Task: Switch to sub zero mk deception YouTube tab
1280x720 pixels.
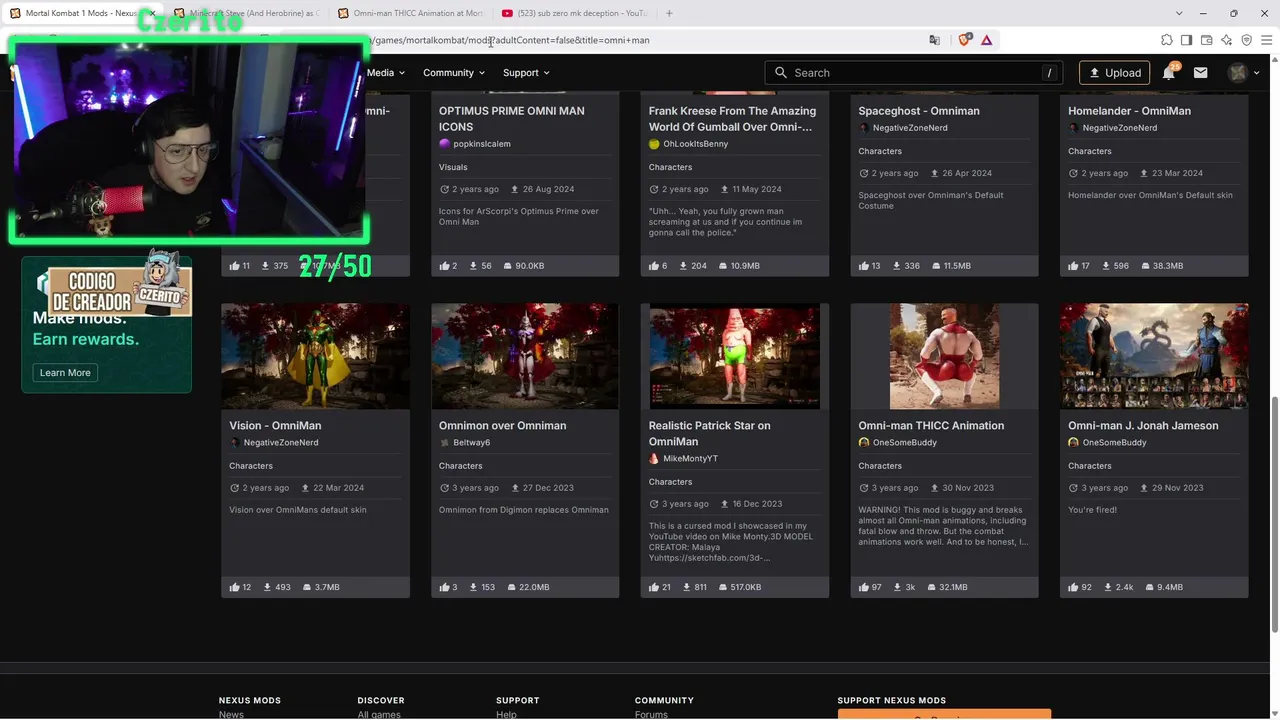Action: click(574, 13)
